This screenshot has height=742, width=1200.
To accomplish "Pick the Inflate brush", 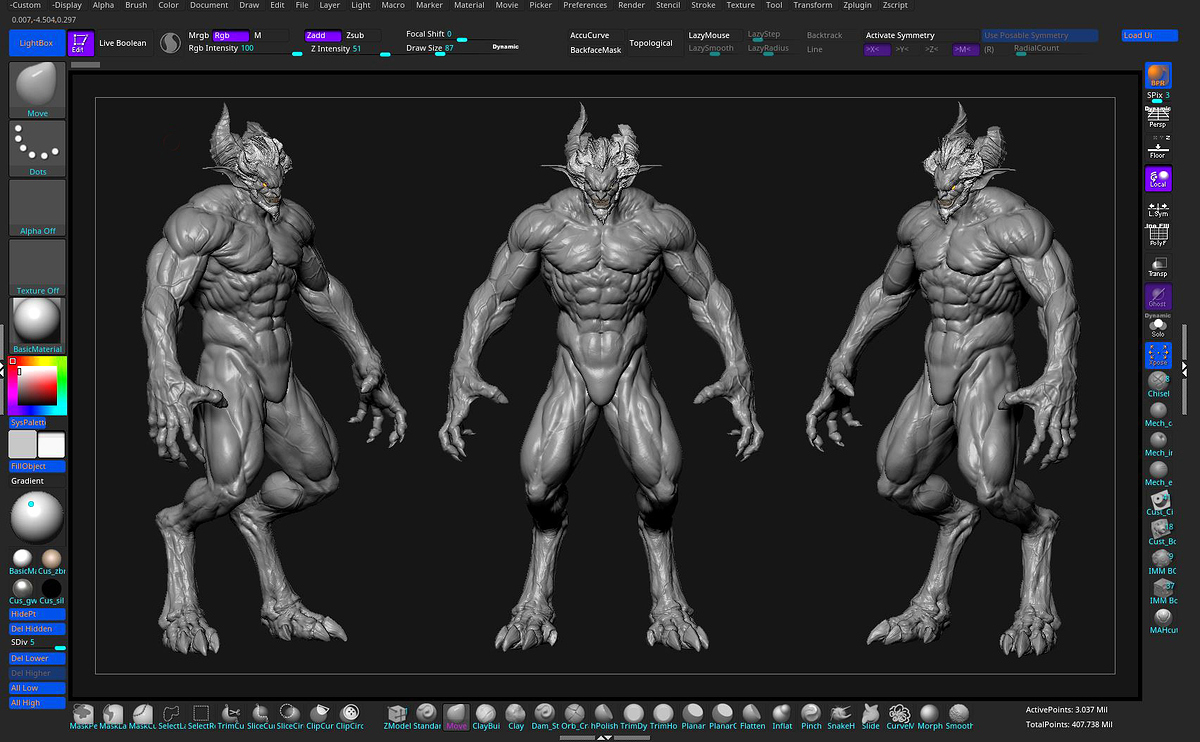I will [782, 716].
